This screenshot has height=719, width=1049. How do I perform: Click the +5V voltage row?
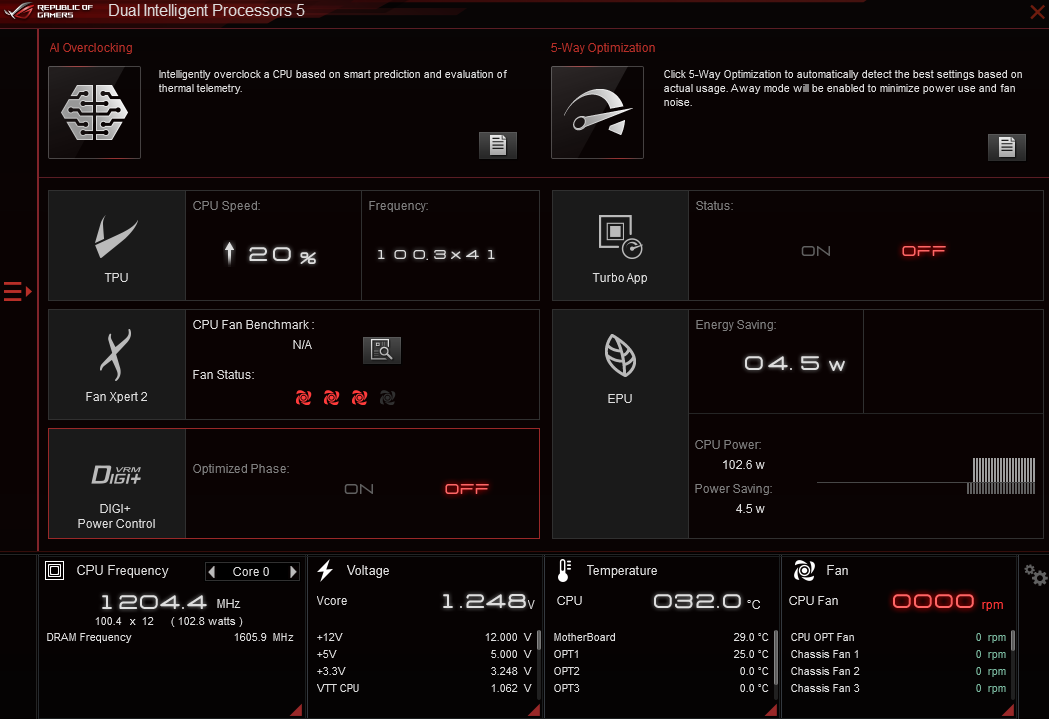[x=424, y=654]
